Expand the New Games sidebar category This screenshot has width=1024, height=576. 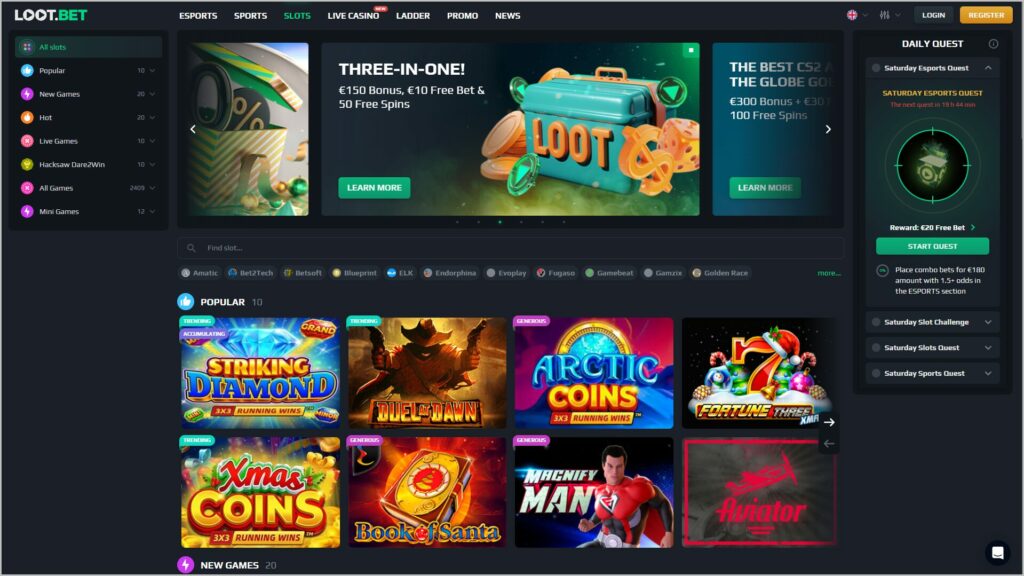click(x=152, y=94)
